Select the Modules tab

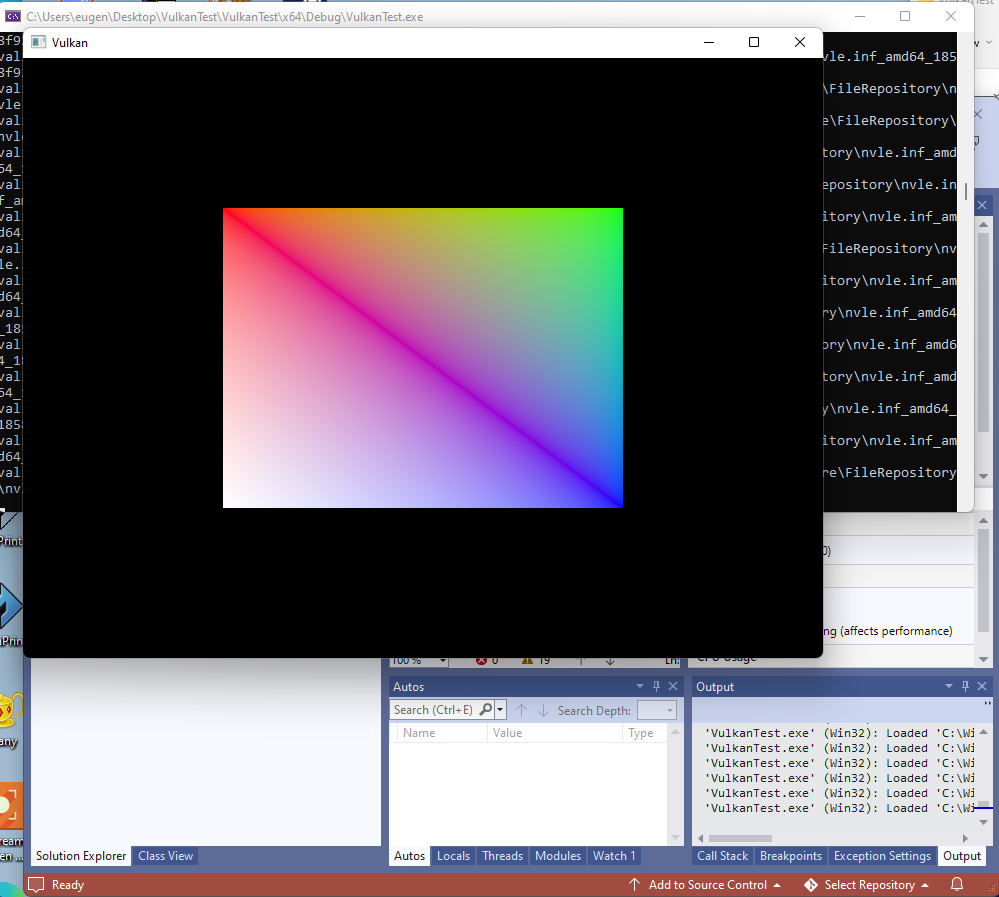(558, 856)
